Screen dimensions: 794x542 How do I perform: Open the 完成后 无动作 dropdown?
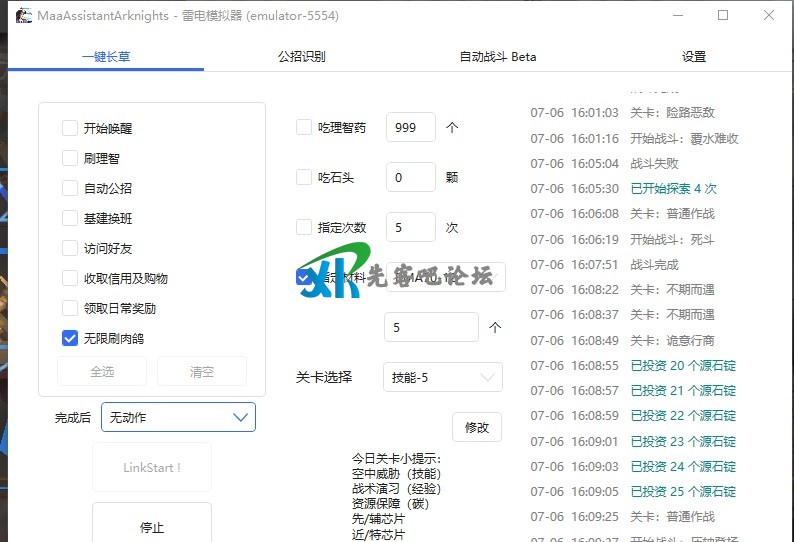(x=178, y=417)
